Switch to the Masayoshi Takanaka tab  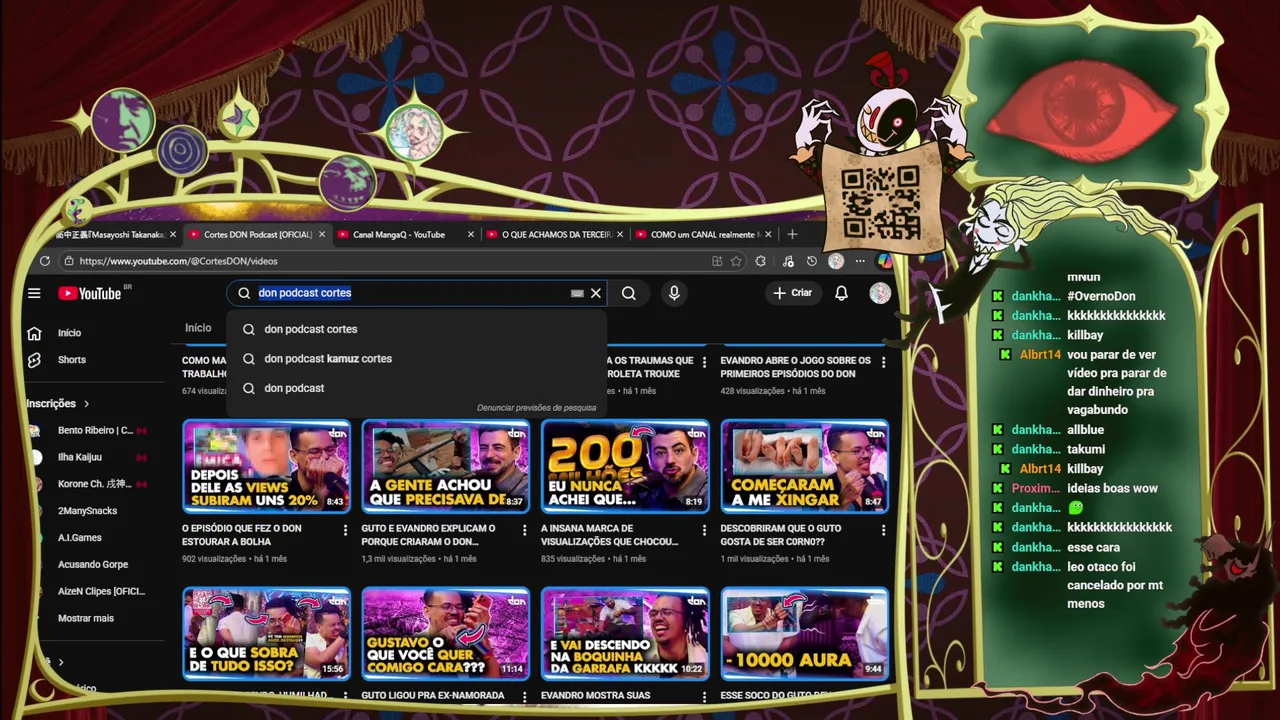coord(110,235)
